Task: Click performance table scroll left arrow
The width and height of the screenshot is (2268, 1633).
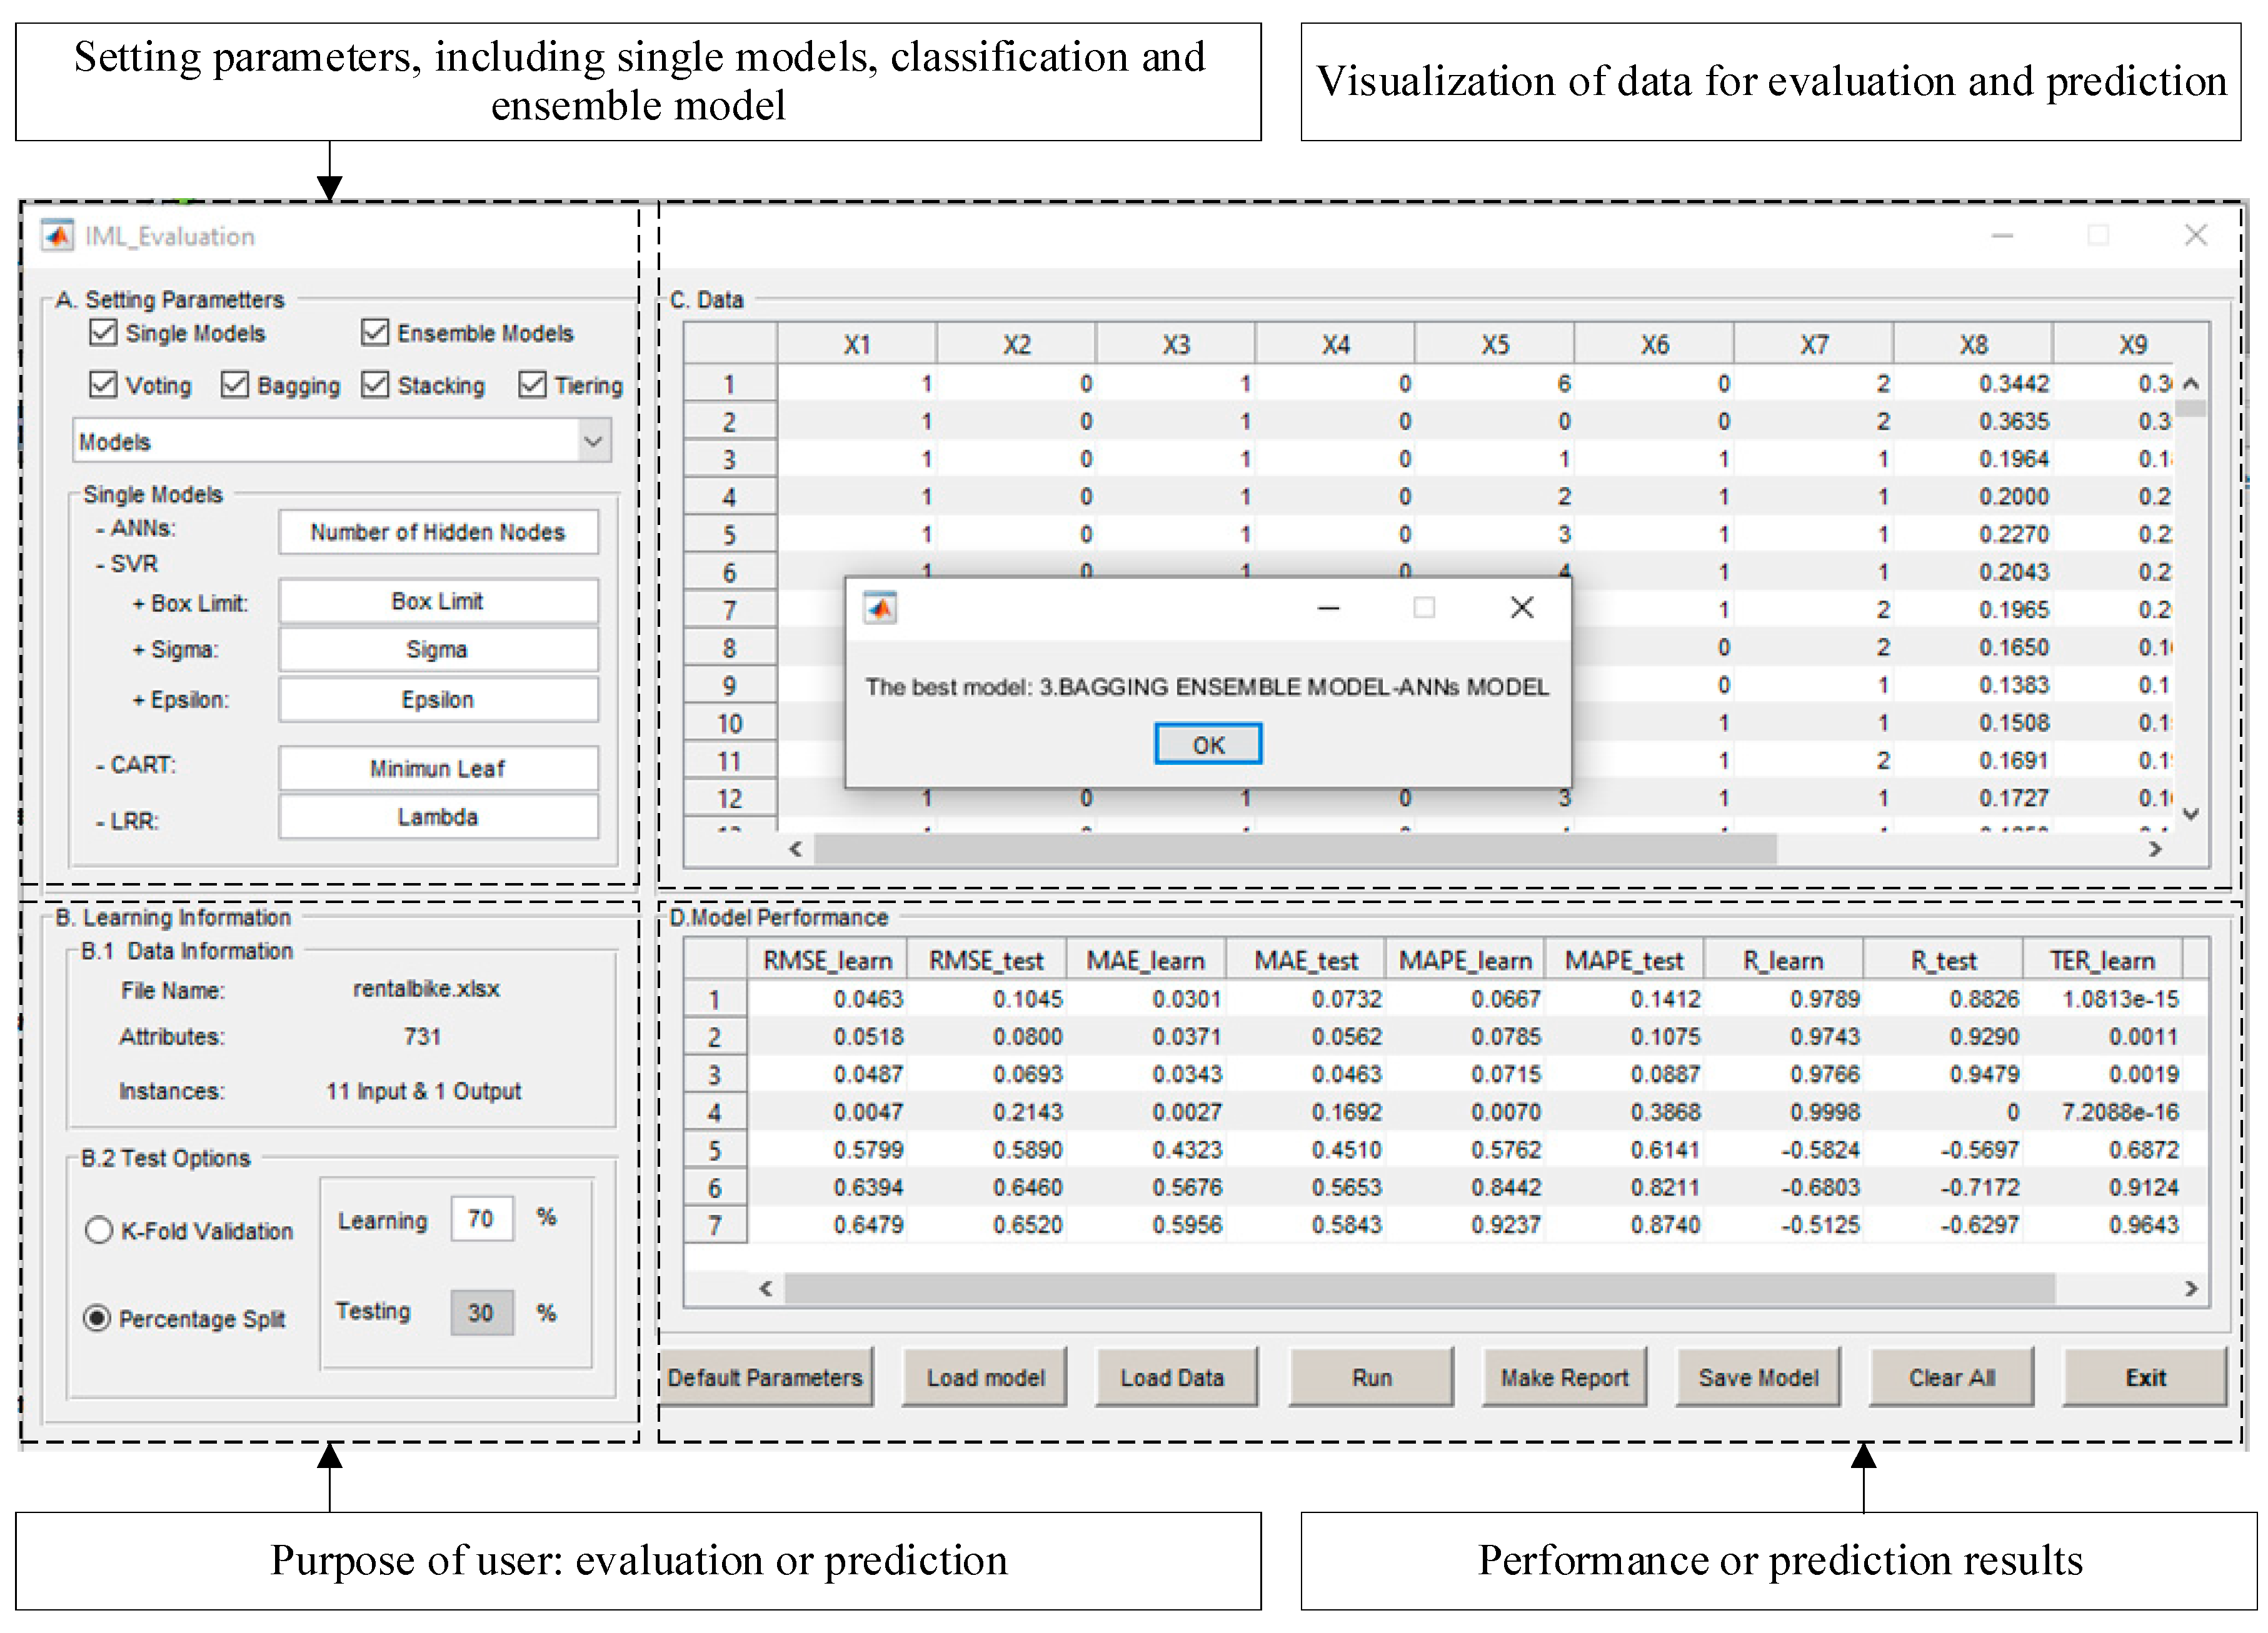Action: point(766,1288)
